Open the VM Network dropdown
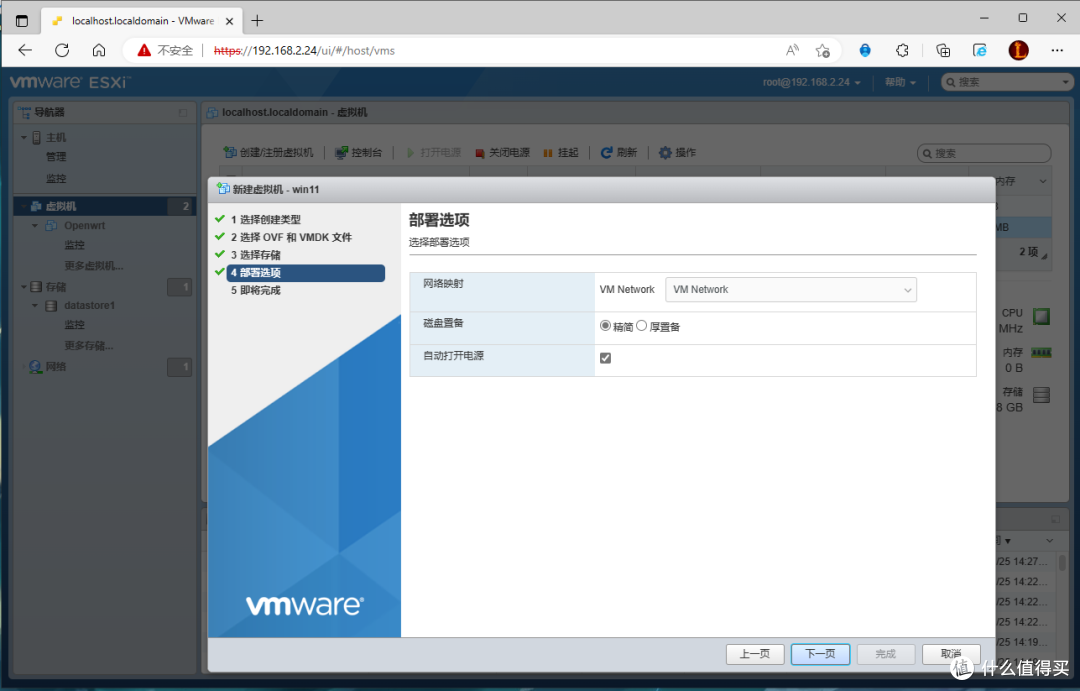Screen dimensions: 1080x691 coord(790,290)
